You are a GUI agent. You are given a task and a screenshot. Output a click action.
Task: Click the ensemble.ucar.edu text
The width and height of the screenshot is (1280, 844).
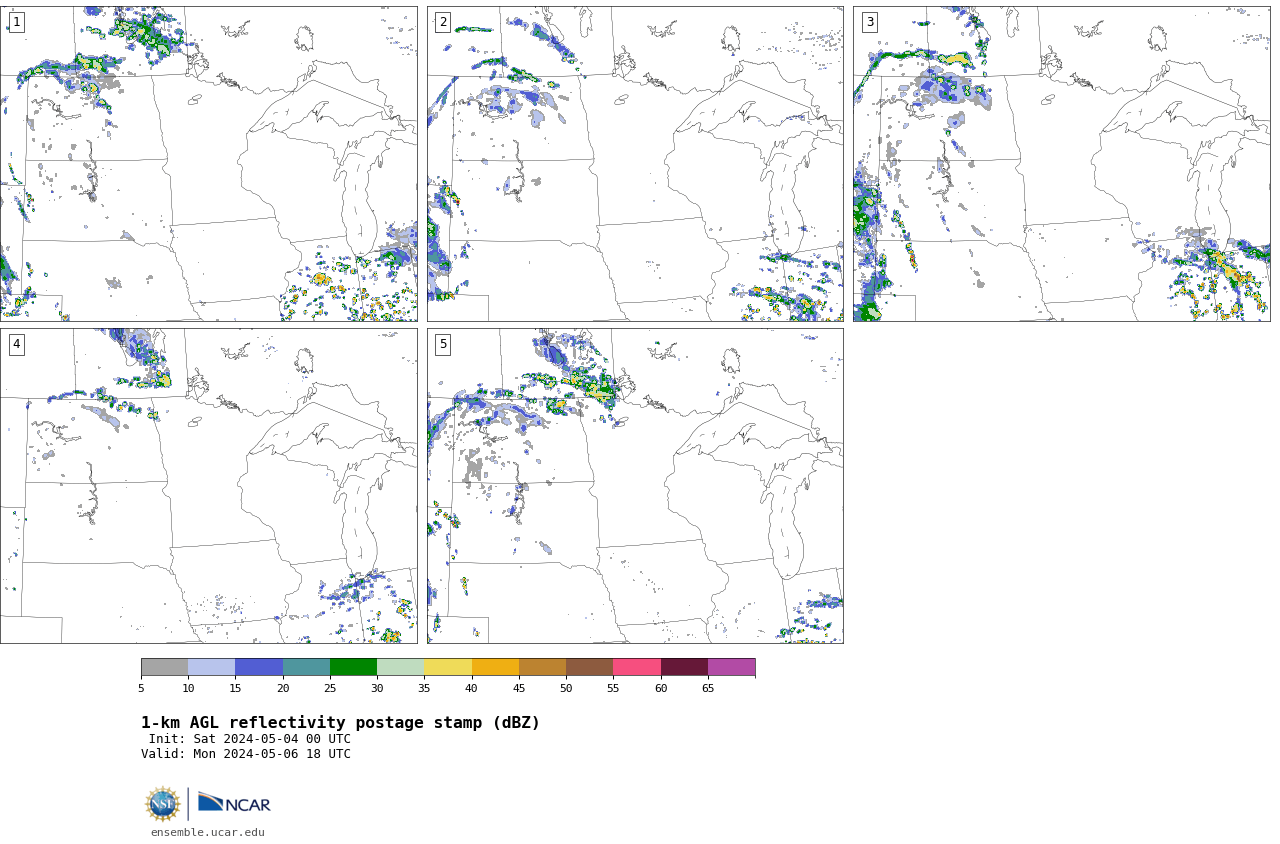pos(208,832)
